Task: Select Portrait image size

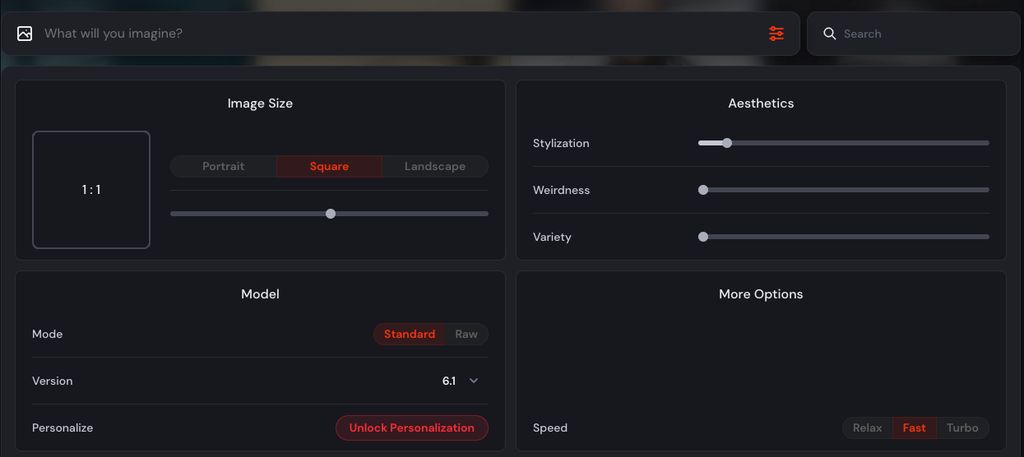Action: coord(223,167)
